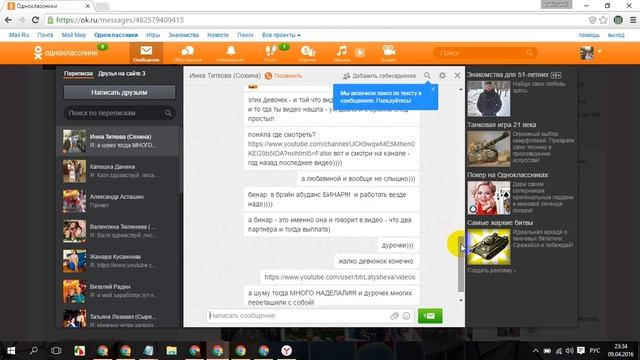
Task: Click the помощь help link
Action: click(589, 35)
